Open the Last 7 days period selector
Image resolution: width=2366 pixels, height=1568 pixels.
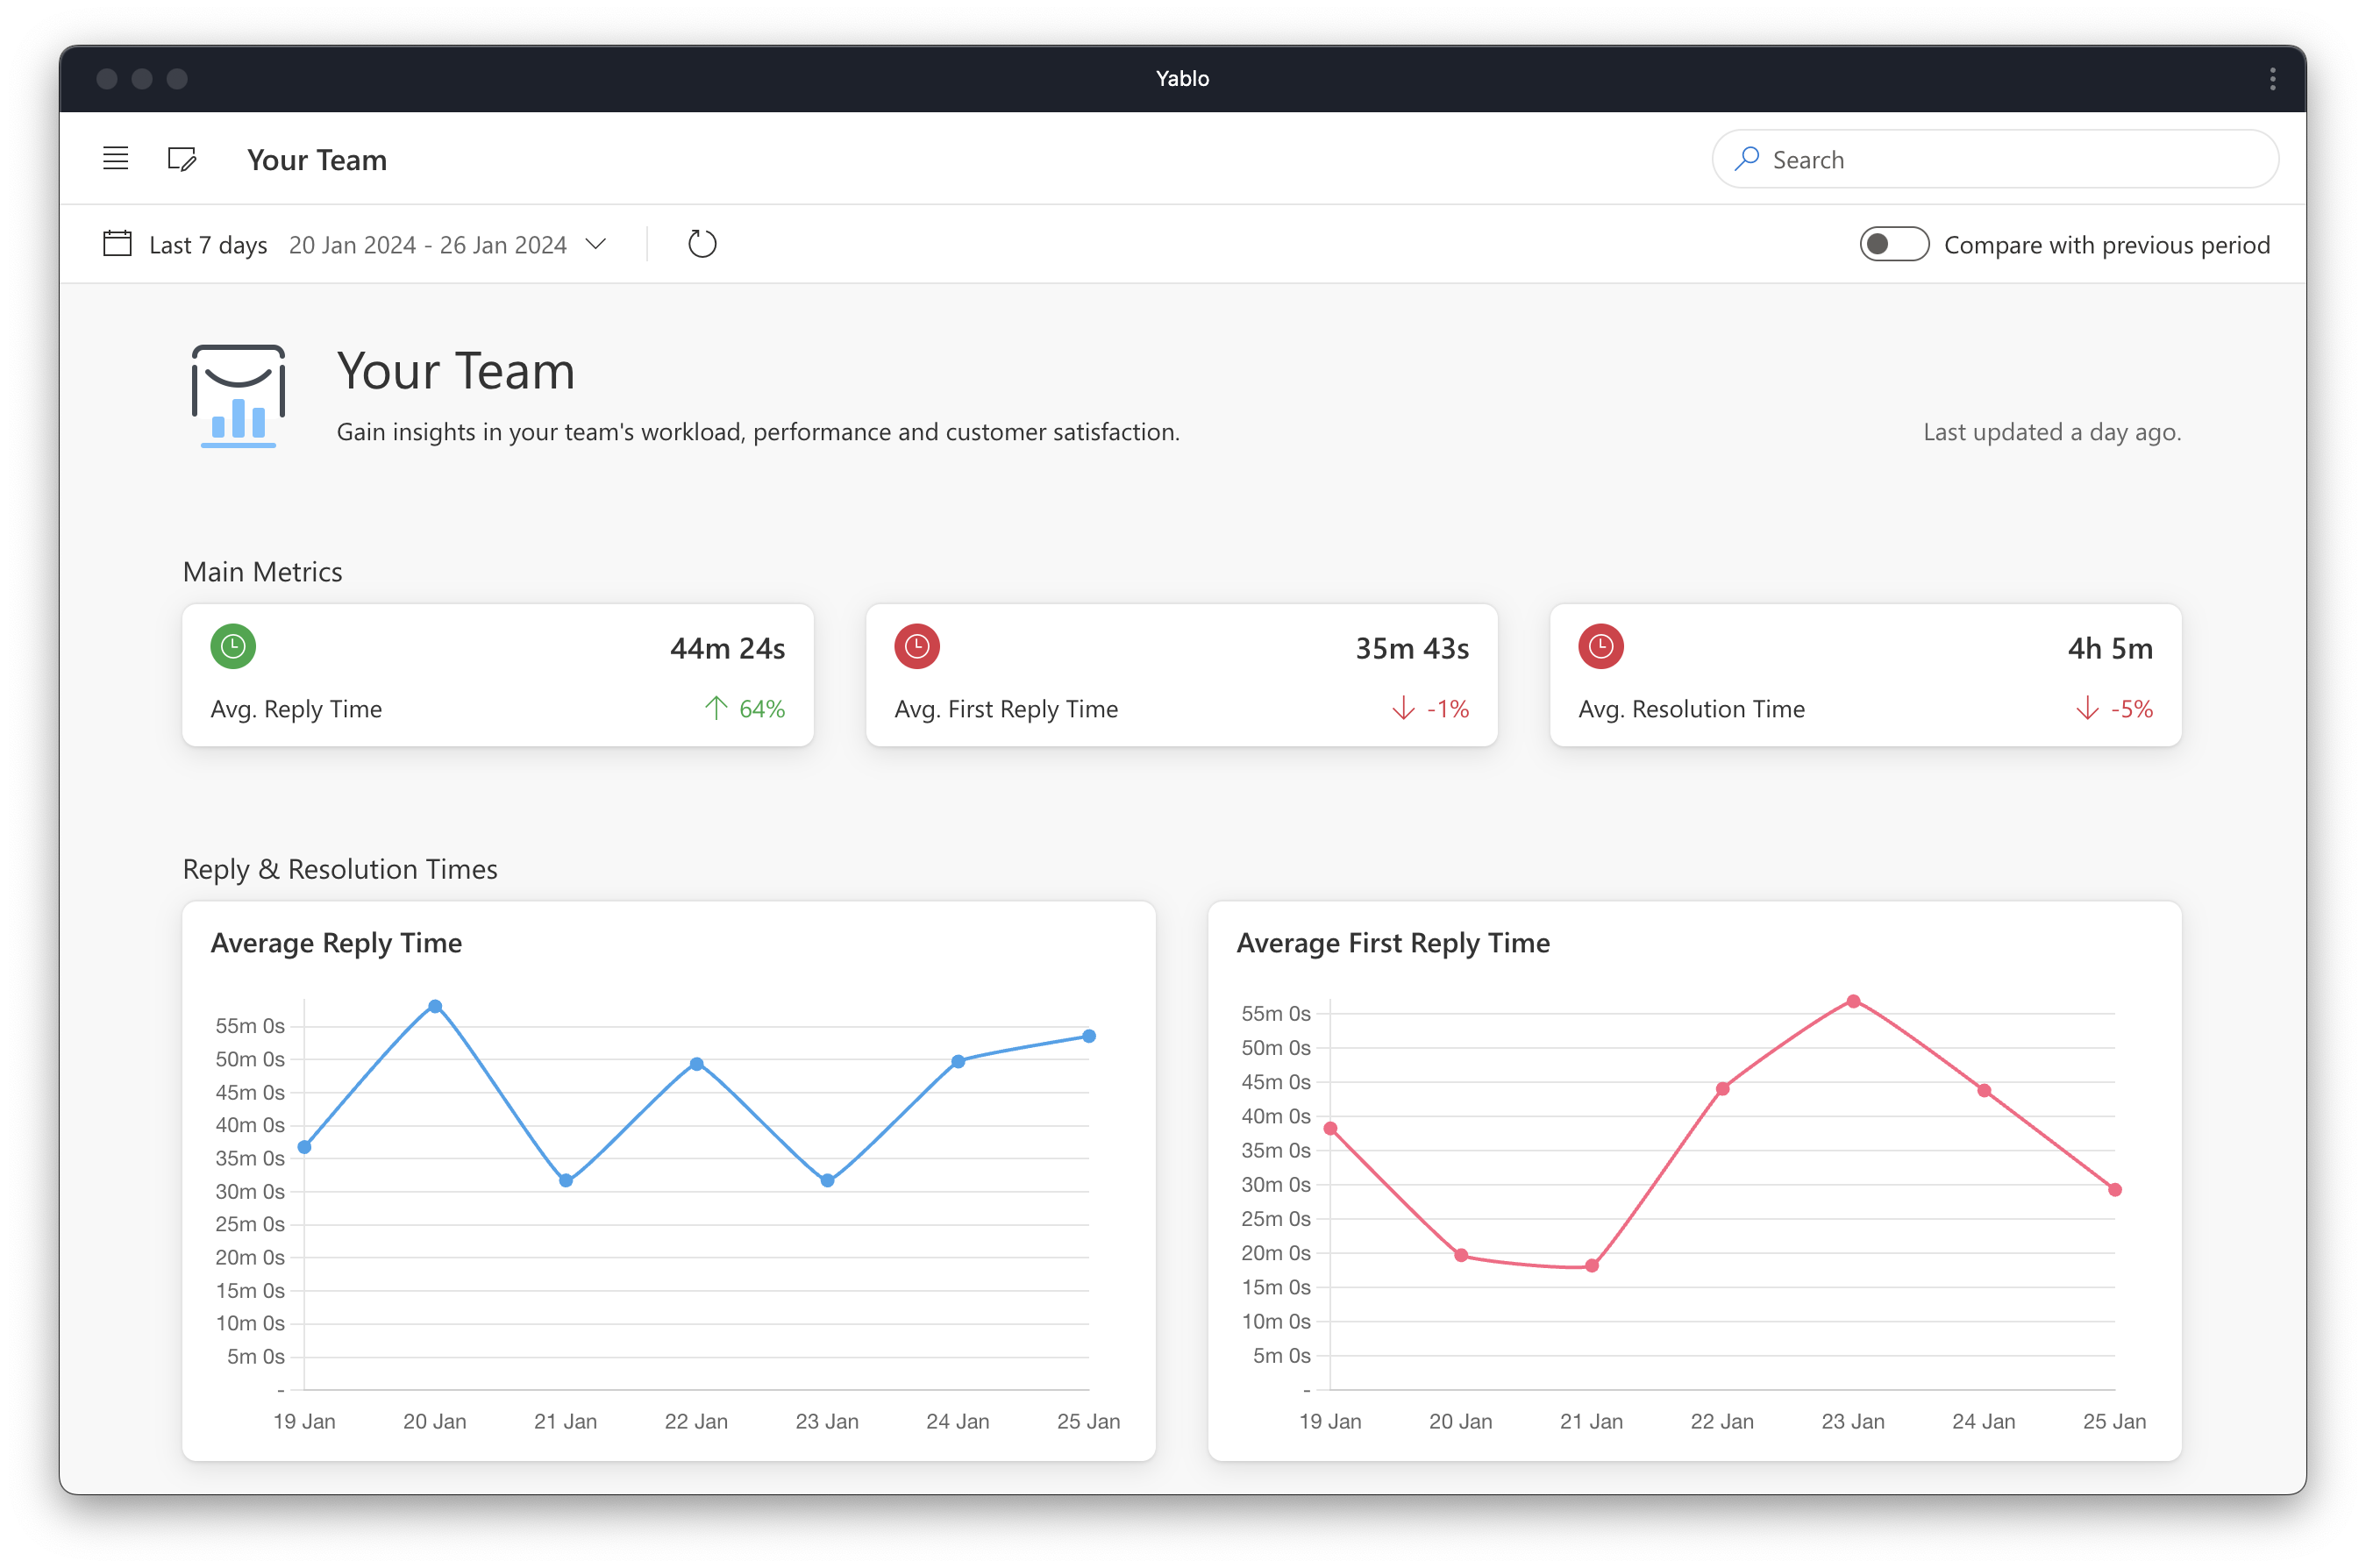pyautogui.click(x=208, y=245)
